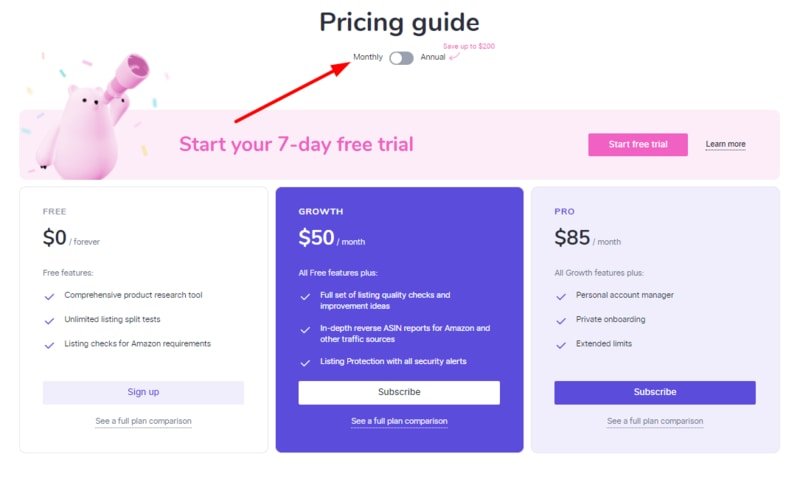Image resolution: width=800 pixels, height=482 pixels.
Task: Click checkmark beside Comprehensive product research tool
Action: [x=49, y=296]
